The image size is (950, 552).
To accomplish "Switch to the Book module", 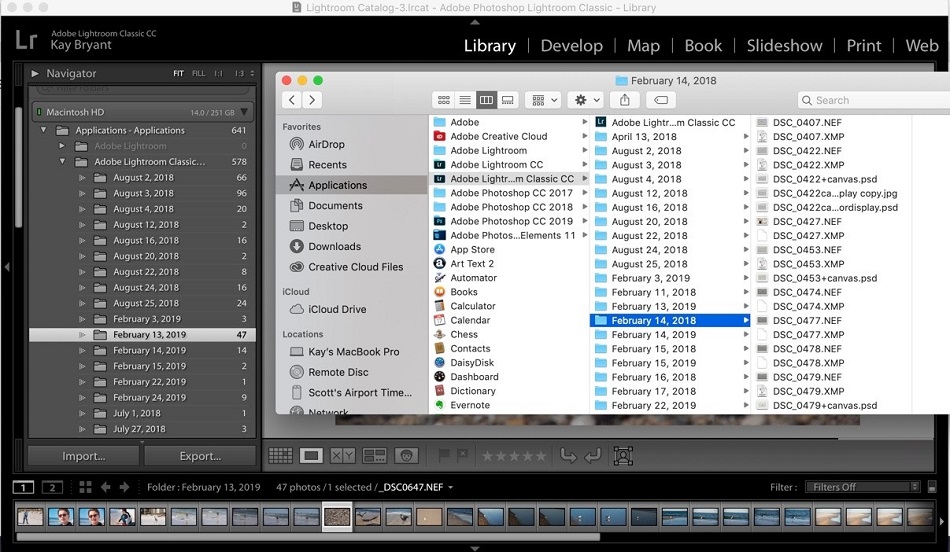I will 703,45.
